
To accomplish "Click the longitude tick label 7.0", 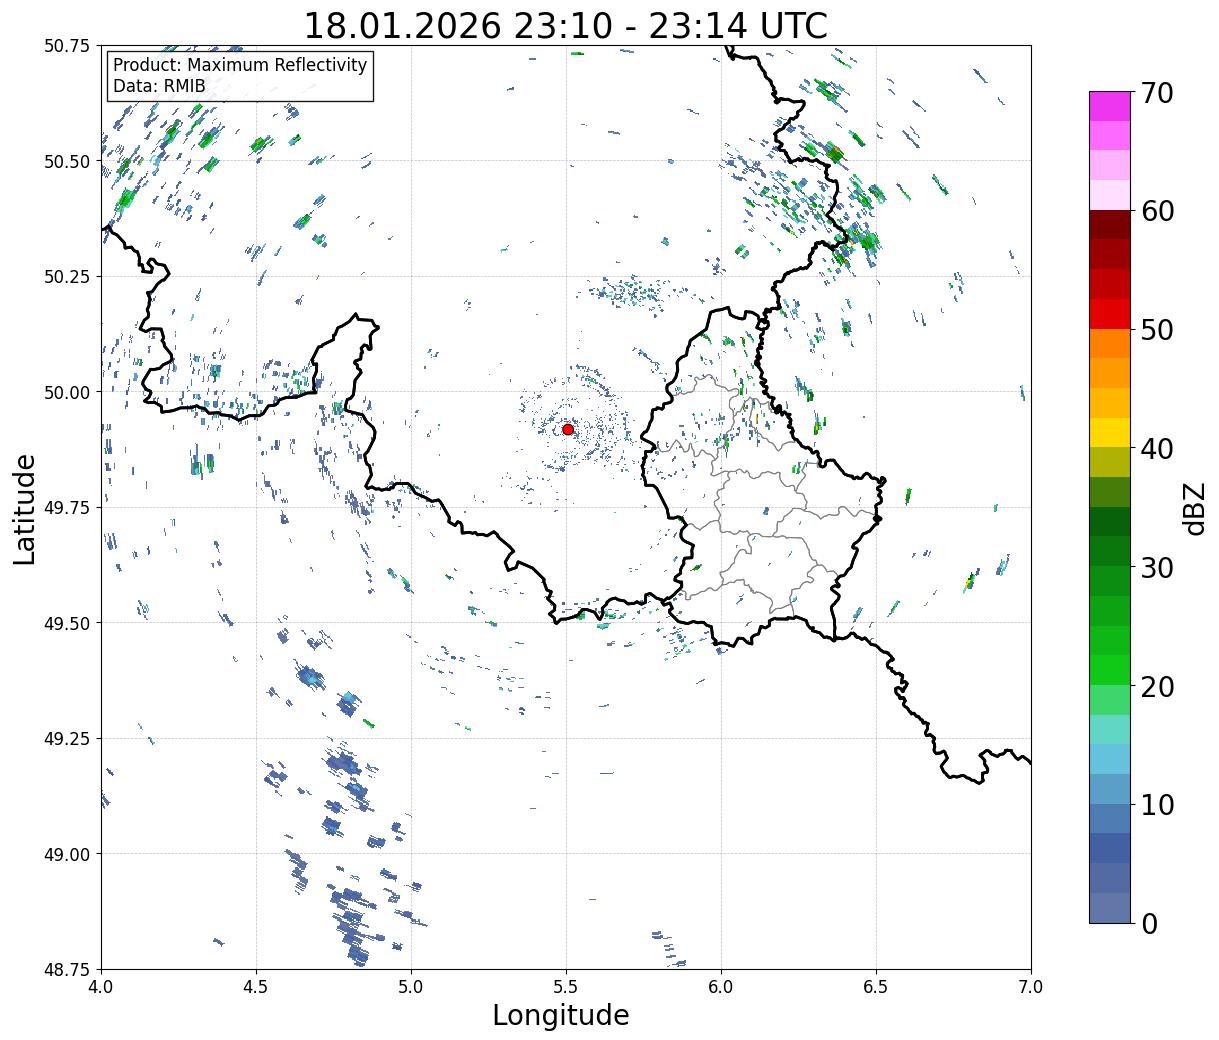I will [x=1031, y=986].
